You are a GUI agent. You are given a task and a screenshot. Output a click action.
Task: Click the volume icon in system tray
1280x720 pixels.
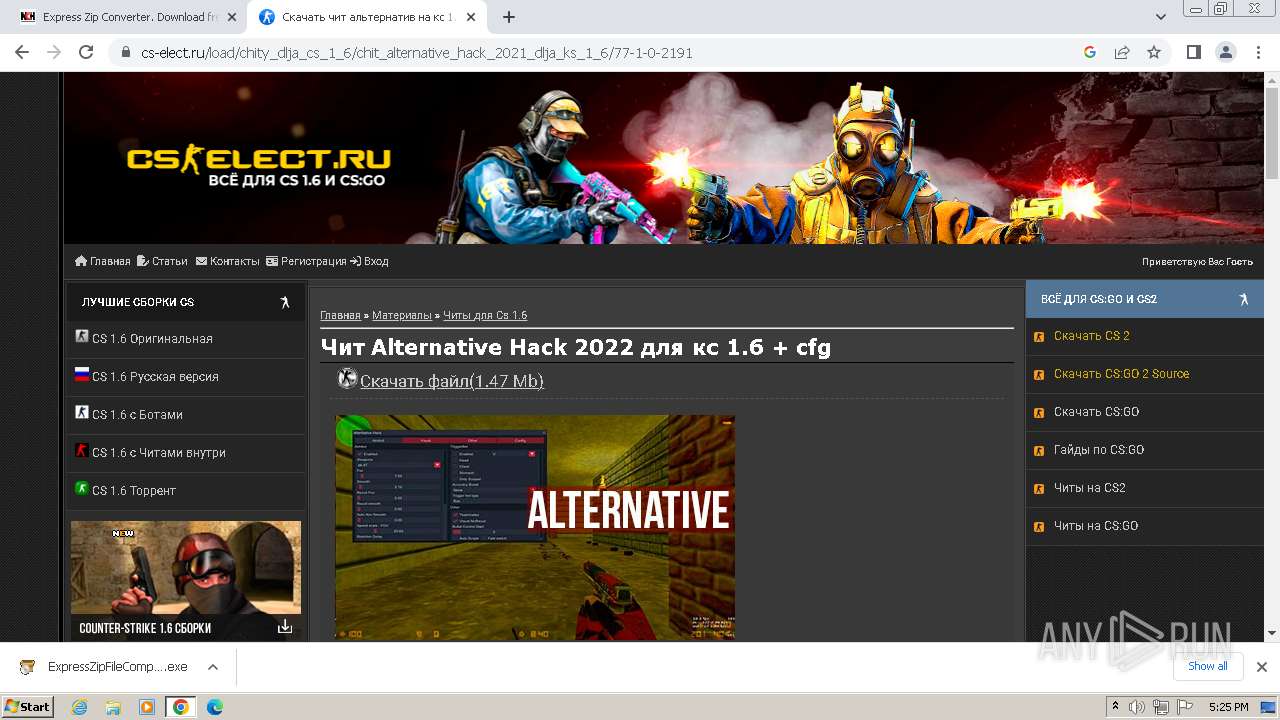(1137, 707)
